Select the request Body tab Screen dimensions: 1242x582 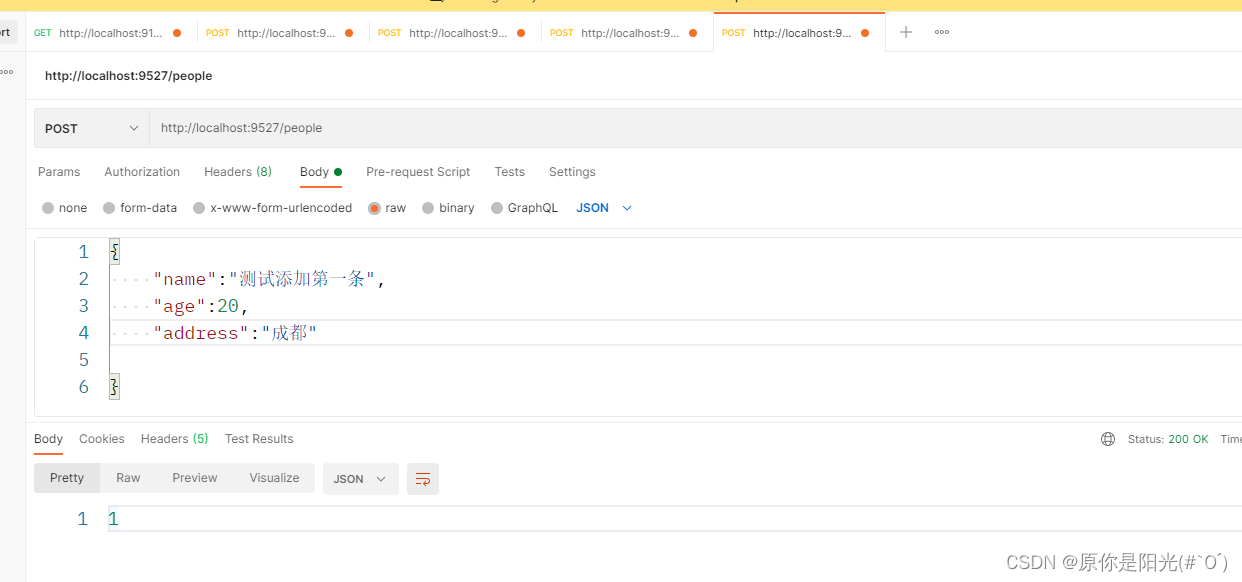pyautogui.click(x=321, y=172)
